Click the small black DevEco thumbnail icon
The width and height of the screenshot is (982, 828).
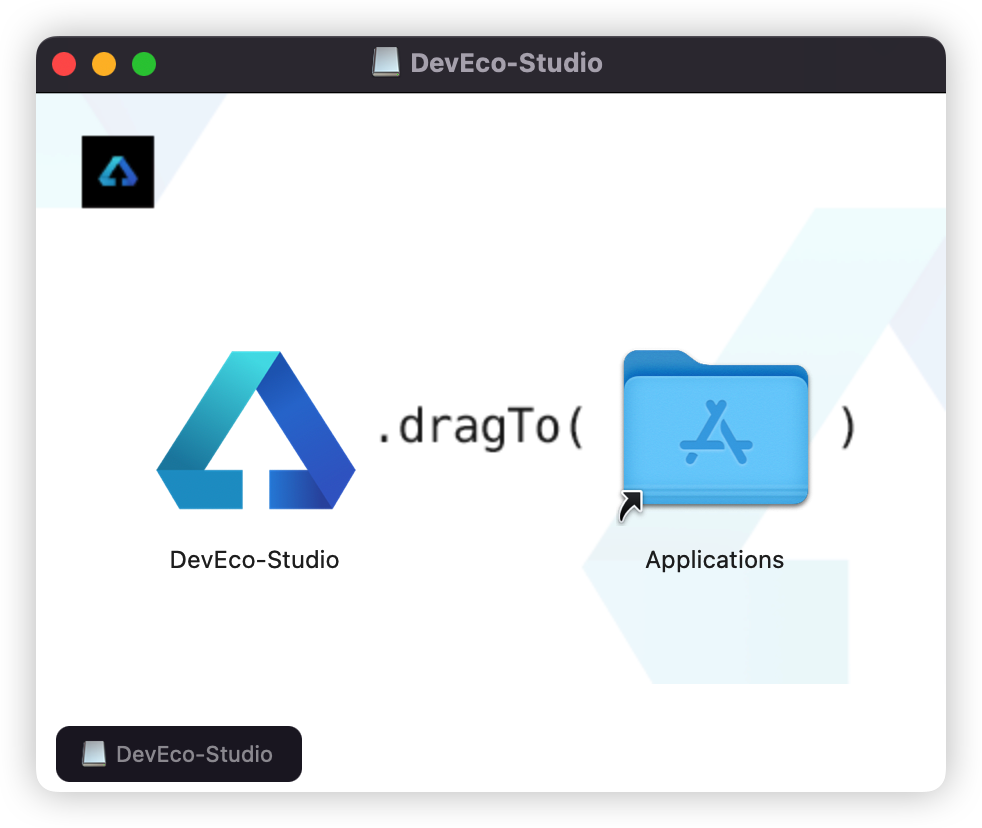tap(118, 172)
